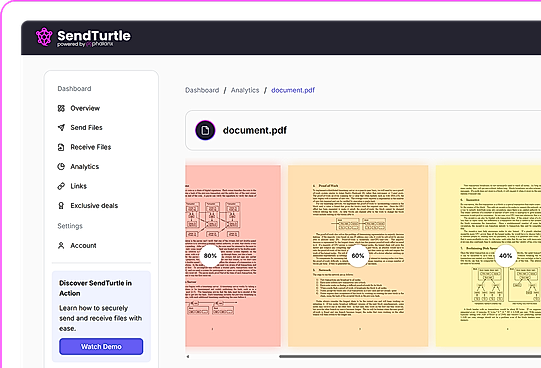Click the document.pdf file icon circle
The height and width of the screenshot is (368, 541).
[205, 130]
